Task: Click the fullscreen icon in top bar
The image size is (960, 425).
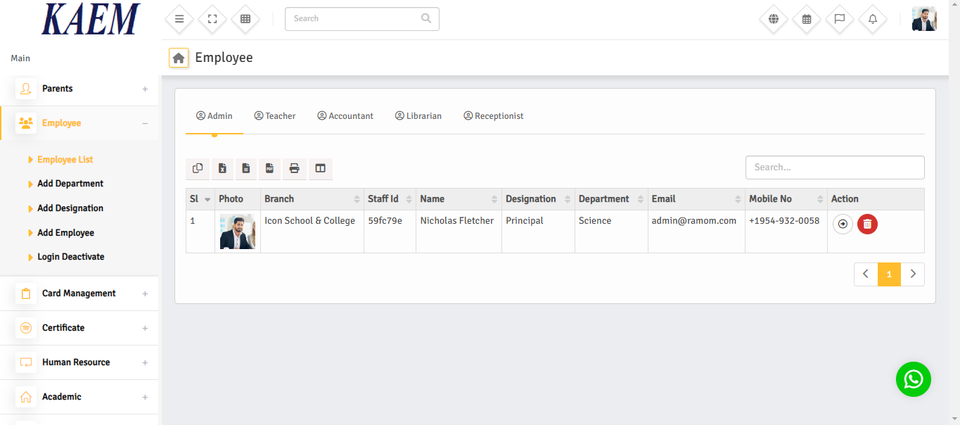Action: tap(212, 19)
